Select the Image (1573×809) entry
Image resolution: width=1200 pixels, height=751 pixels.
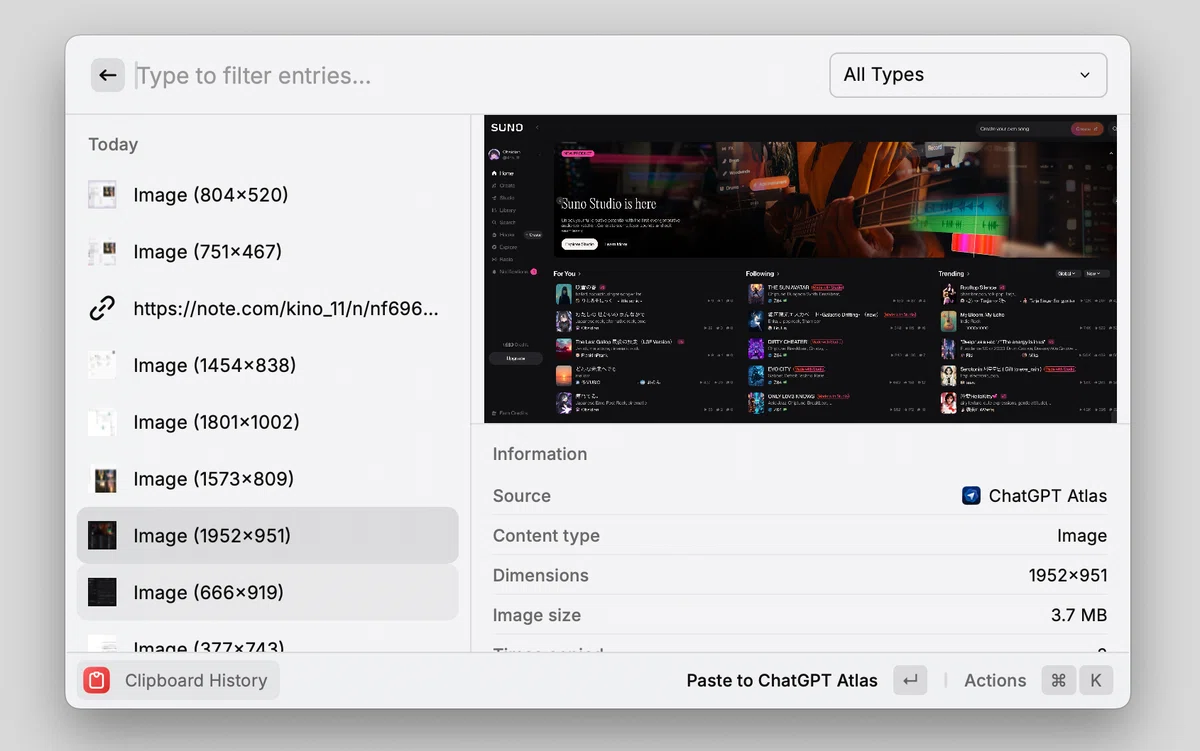tap(268, 479)
